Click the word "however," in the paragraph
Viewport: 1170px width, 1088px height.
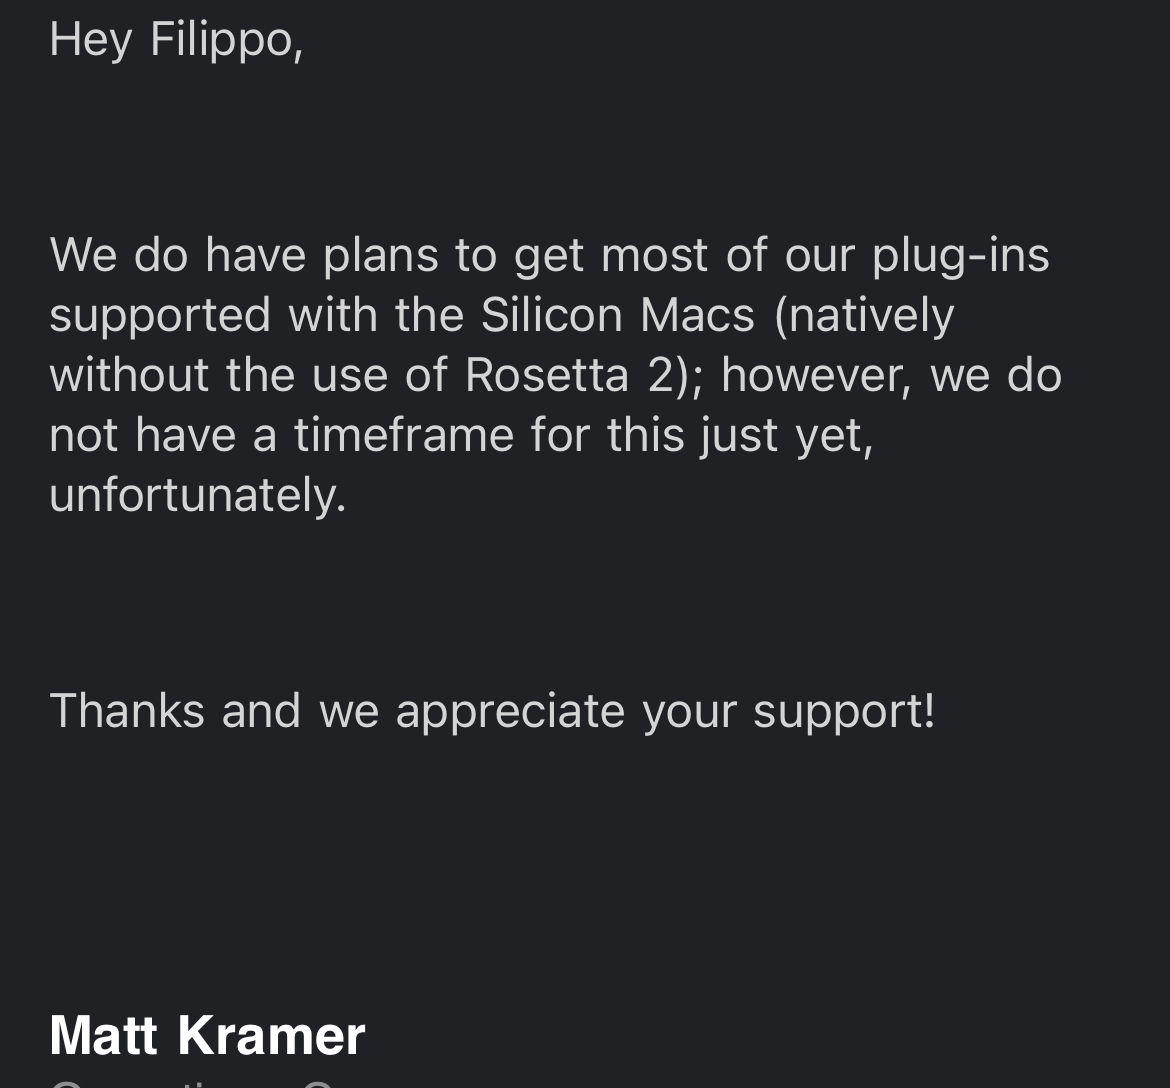coord(816,375)
